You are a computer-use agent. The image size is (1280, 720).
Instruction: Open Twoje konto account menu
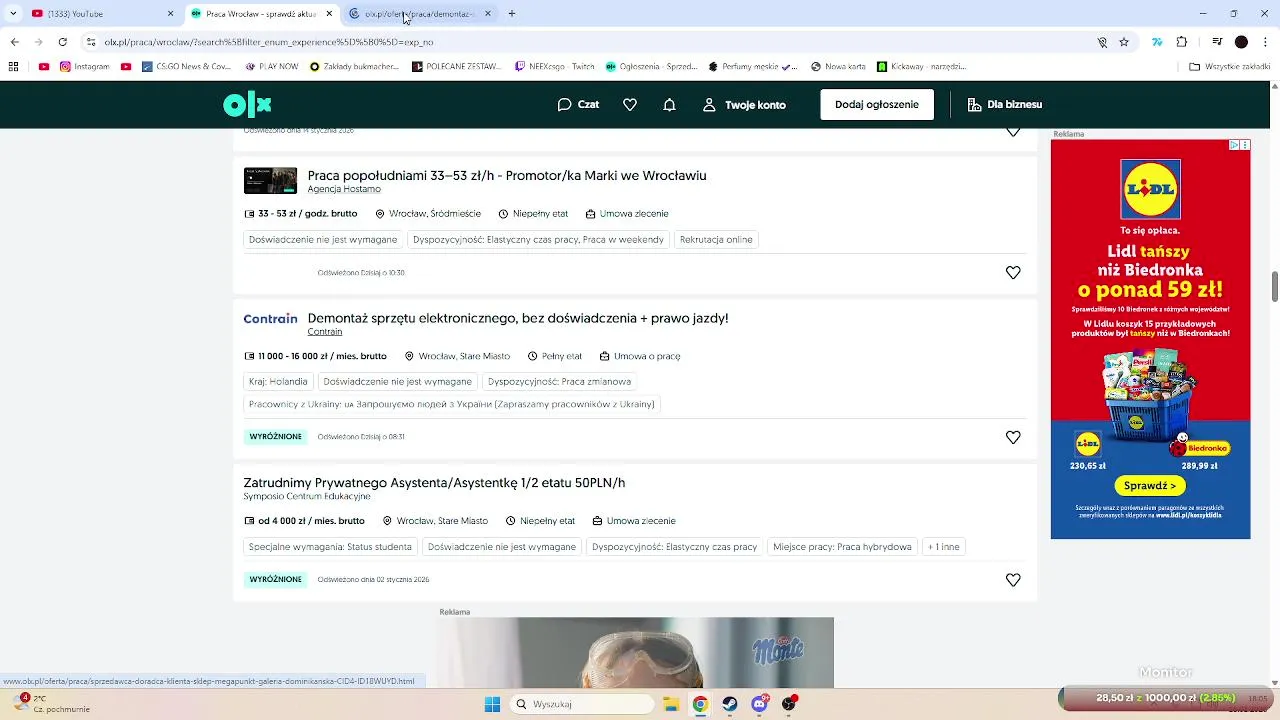click(744, 104)
